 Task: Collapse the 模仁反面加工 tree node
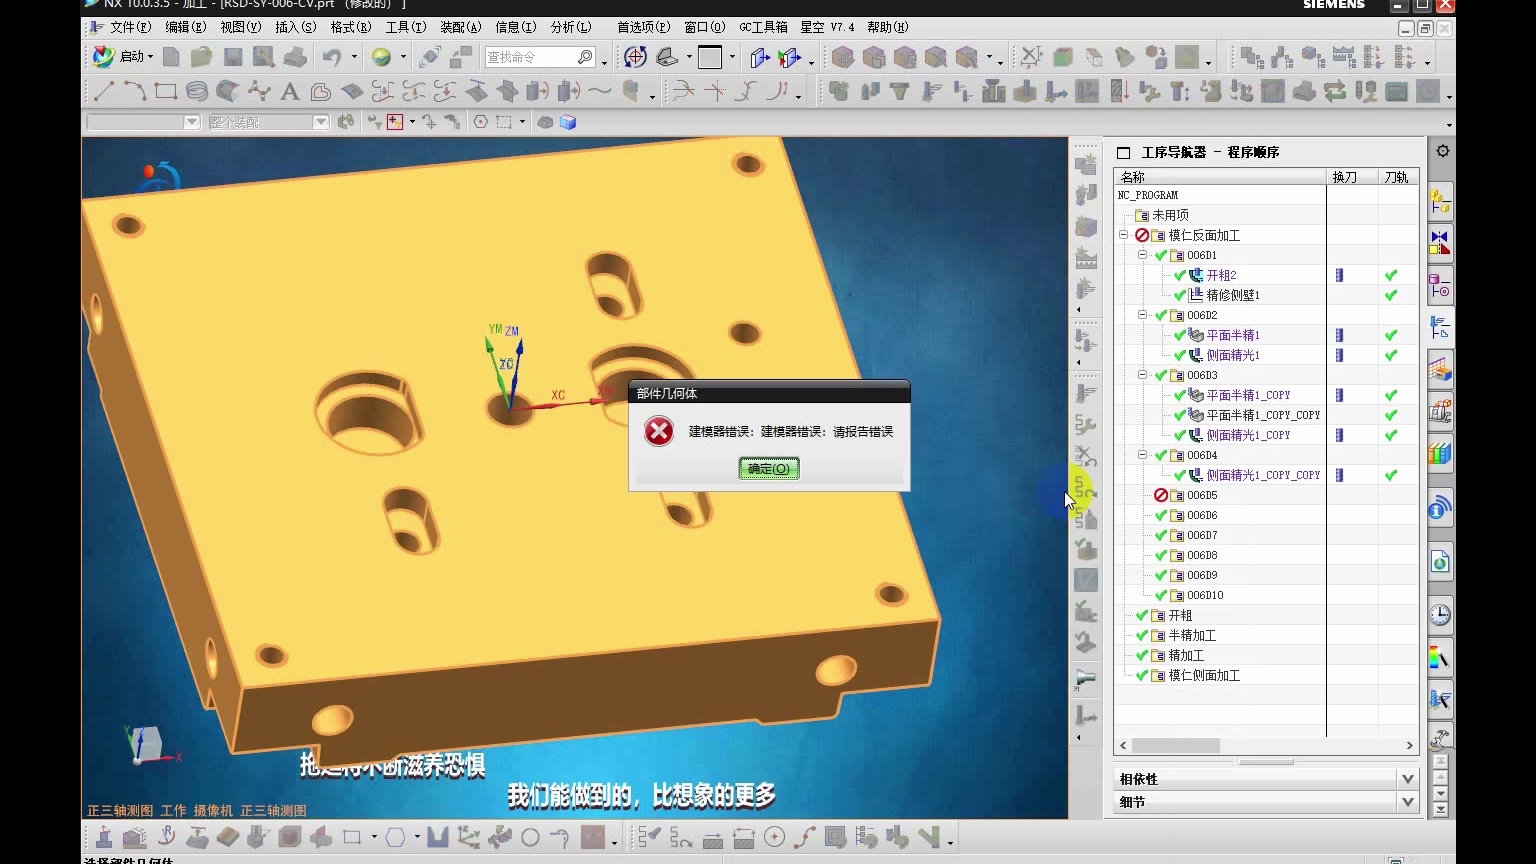tap(1124, 235)
